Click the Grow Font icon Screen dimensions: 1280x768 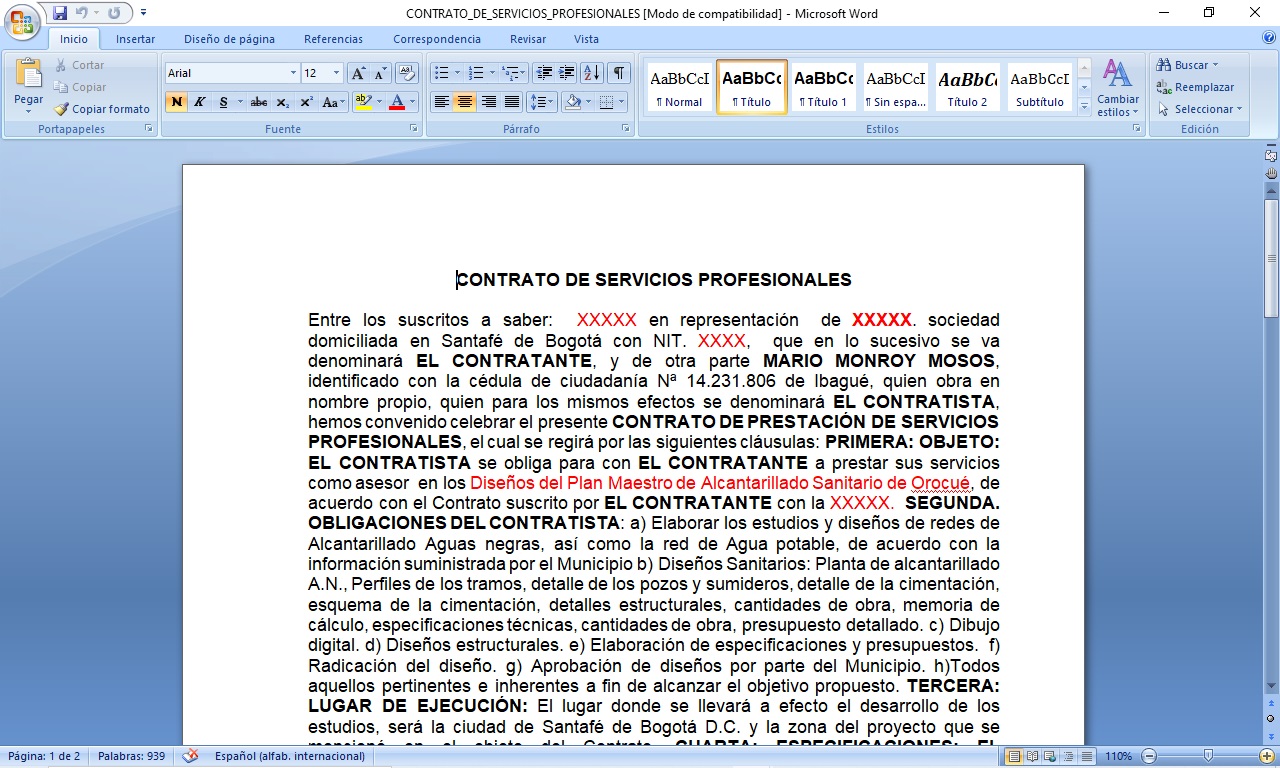(x=358, y=73)
